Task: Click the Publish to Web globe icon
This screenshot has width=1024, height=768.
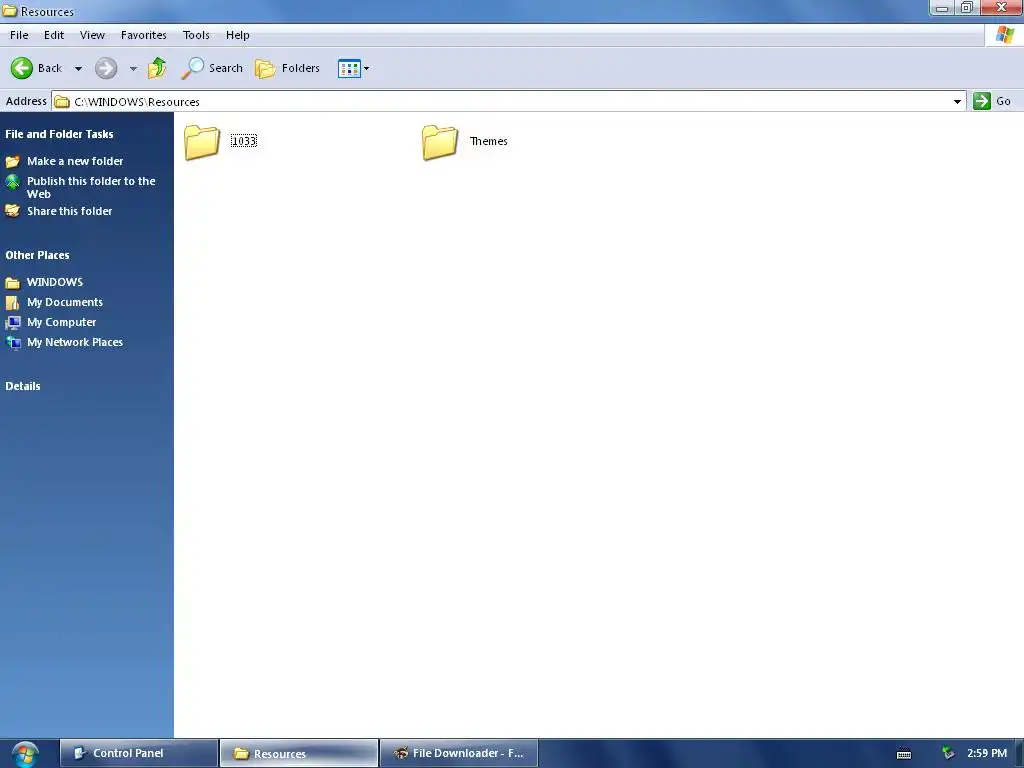Action: (x=12, y=182)
